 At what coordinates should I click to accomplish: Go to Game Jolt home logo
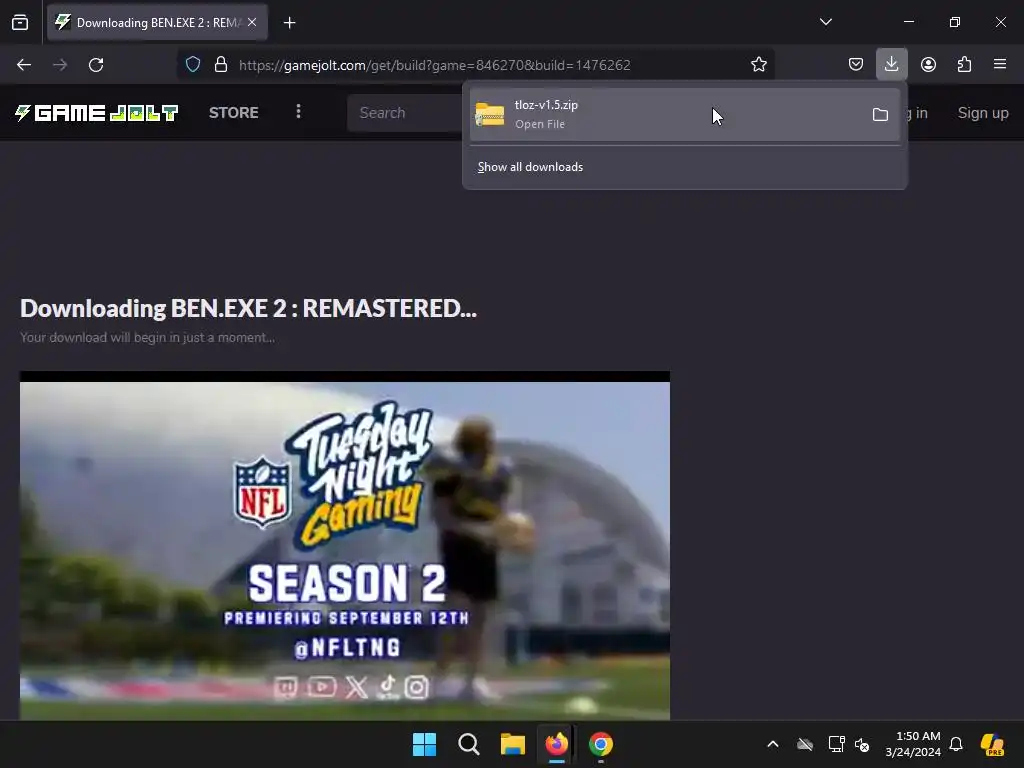(97, 113)
